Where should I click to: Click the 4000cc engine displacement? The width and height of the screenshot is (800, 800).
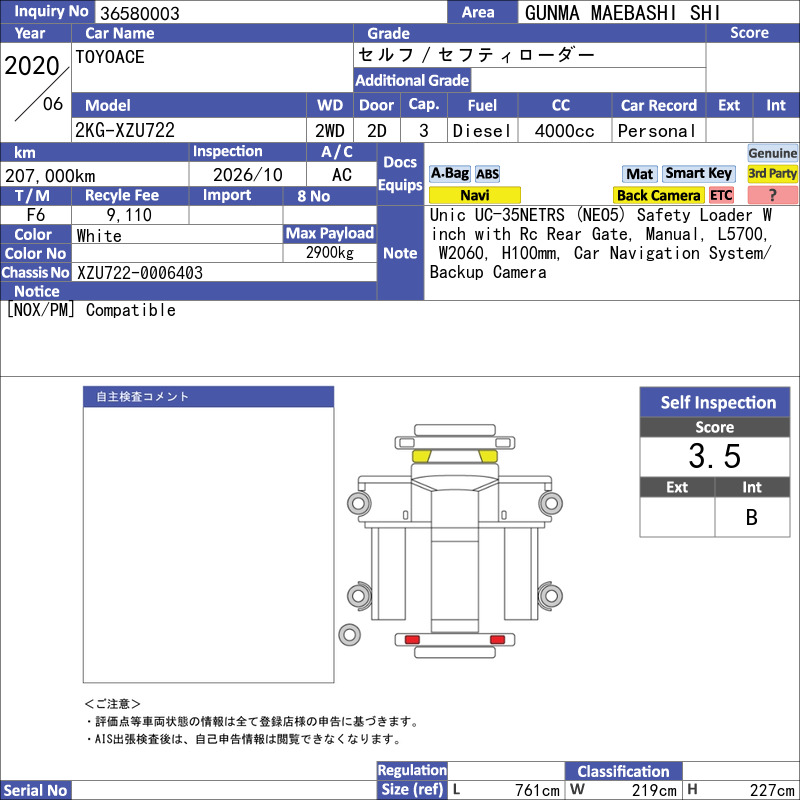564,131
